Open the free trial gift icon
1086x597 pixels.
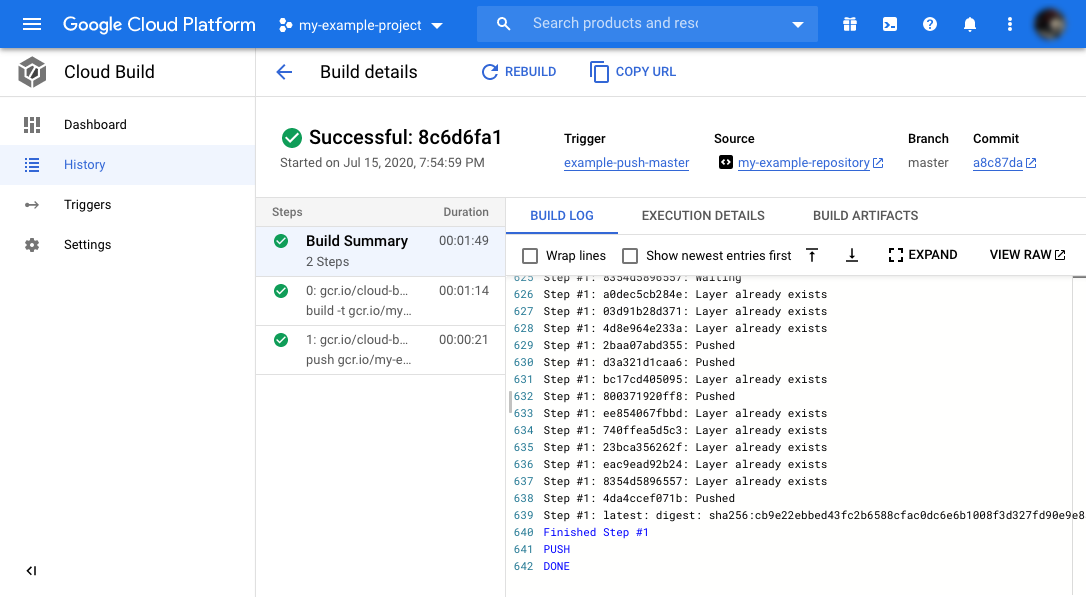pyautogui.click(x=850, y=24)
